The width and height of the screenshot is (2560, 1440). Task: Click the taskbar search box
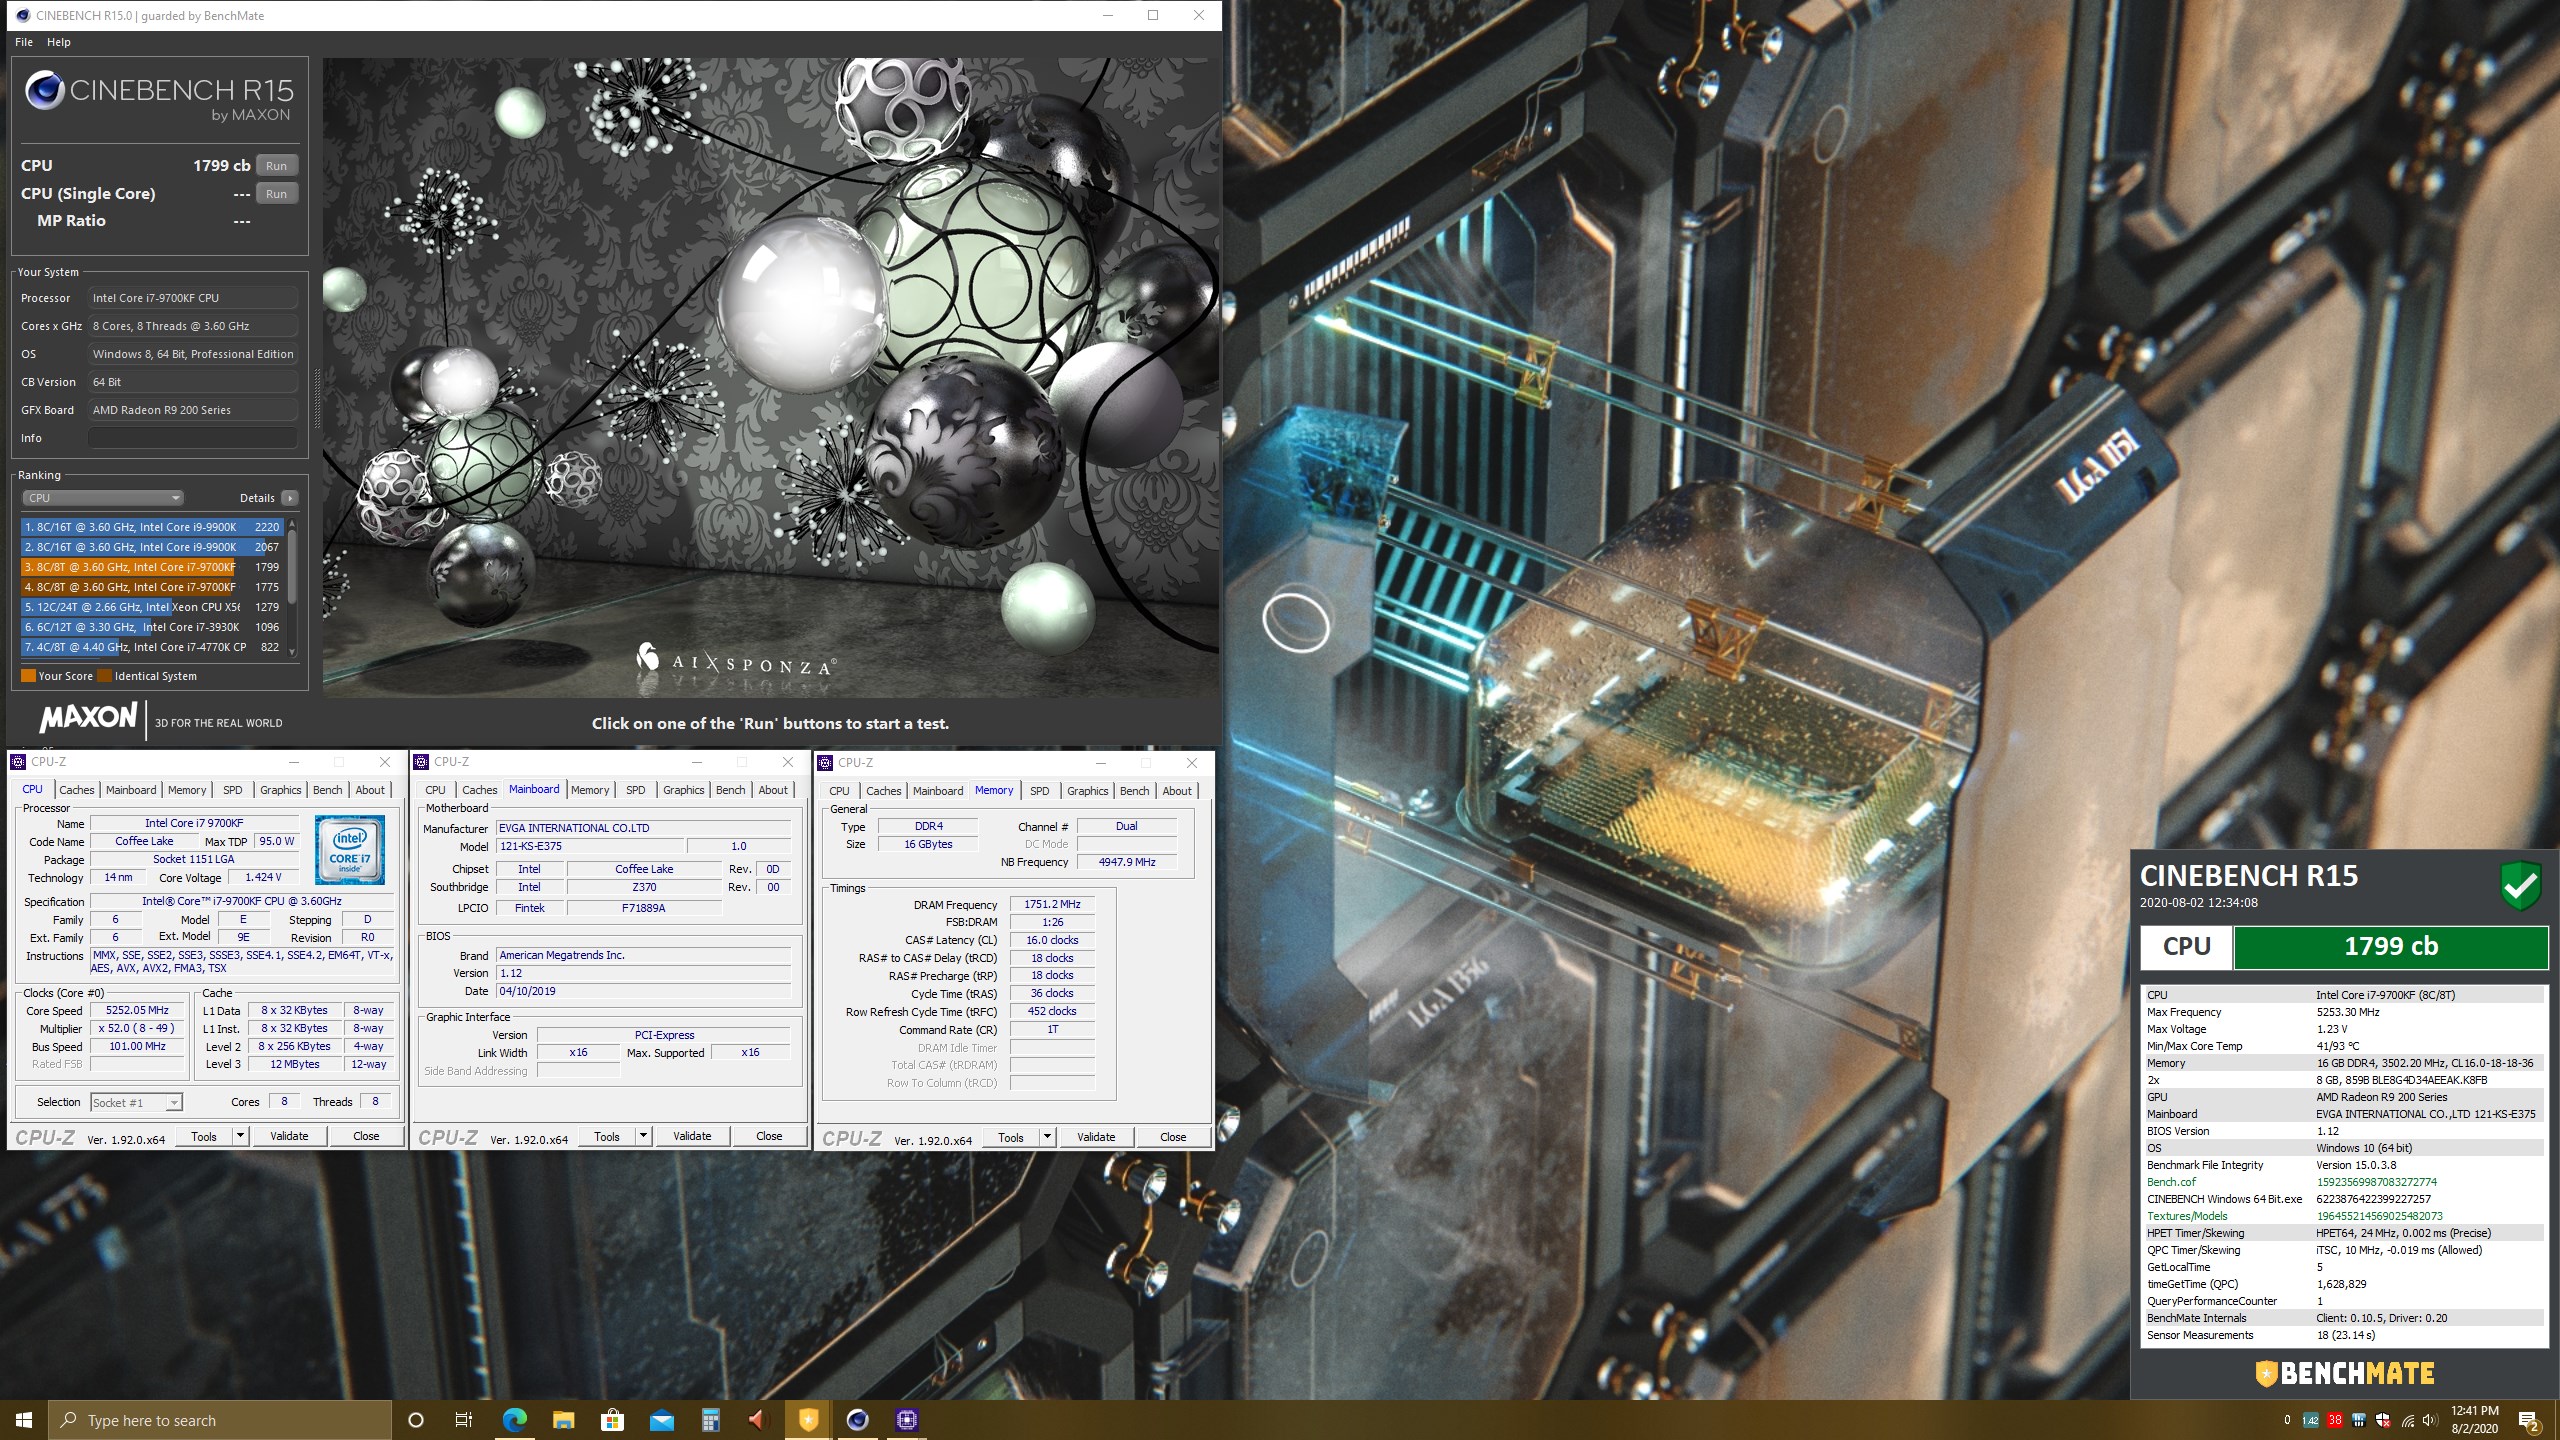220,1420
